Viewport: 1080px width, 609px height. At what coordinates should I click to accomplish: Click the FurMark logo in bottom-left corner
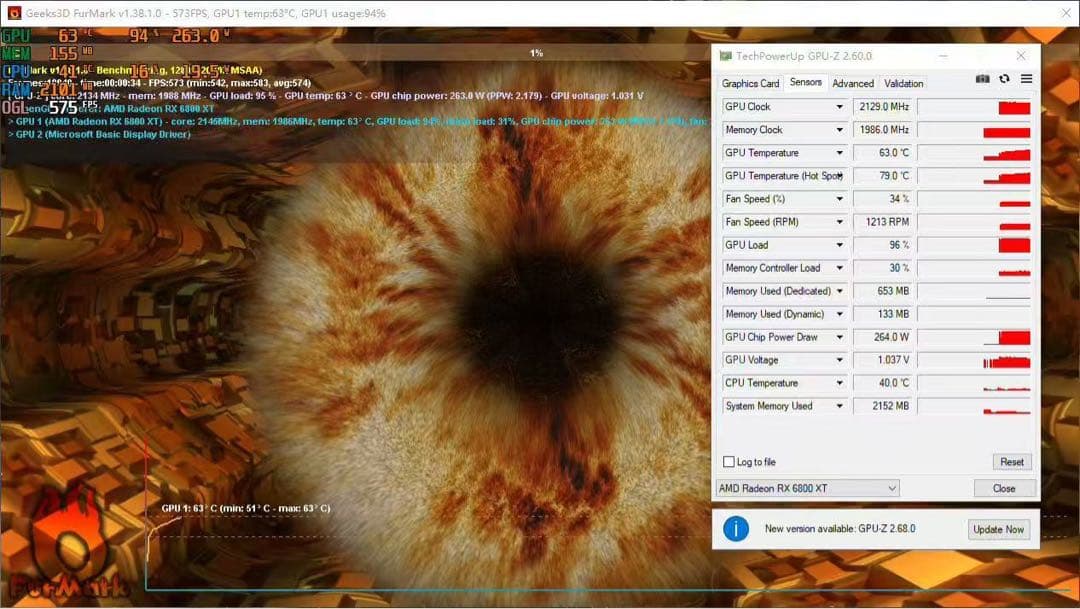(x=60, y=545)
